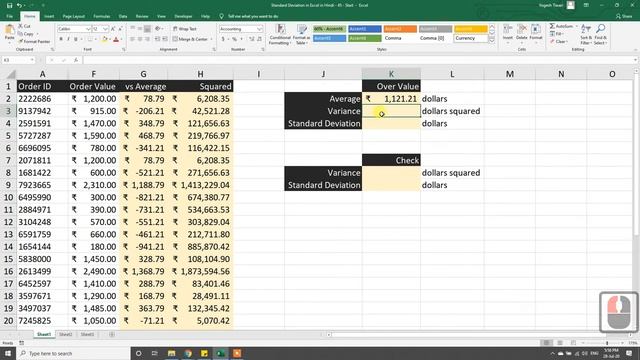
Task: Click the taskbar search box
Action: coord(73,353)
